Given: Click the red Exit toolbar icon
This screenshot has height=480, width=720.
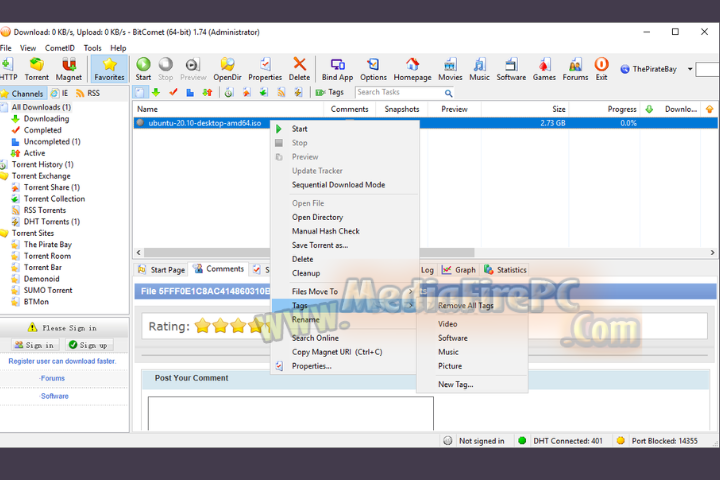Looking at the screenshot, I should (x=602, y=69).
